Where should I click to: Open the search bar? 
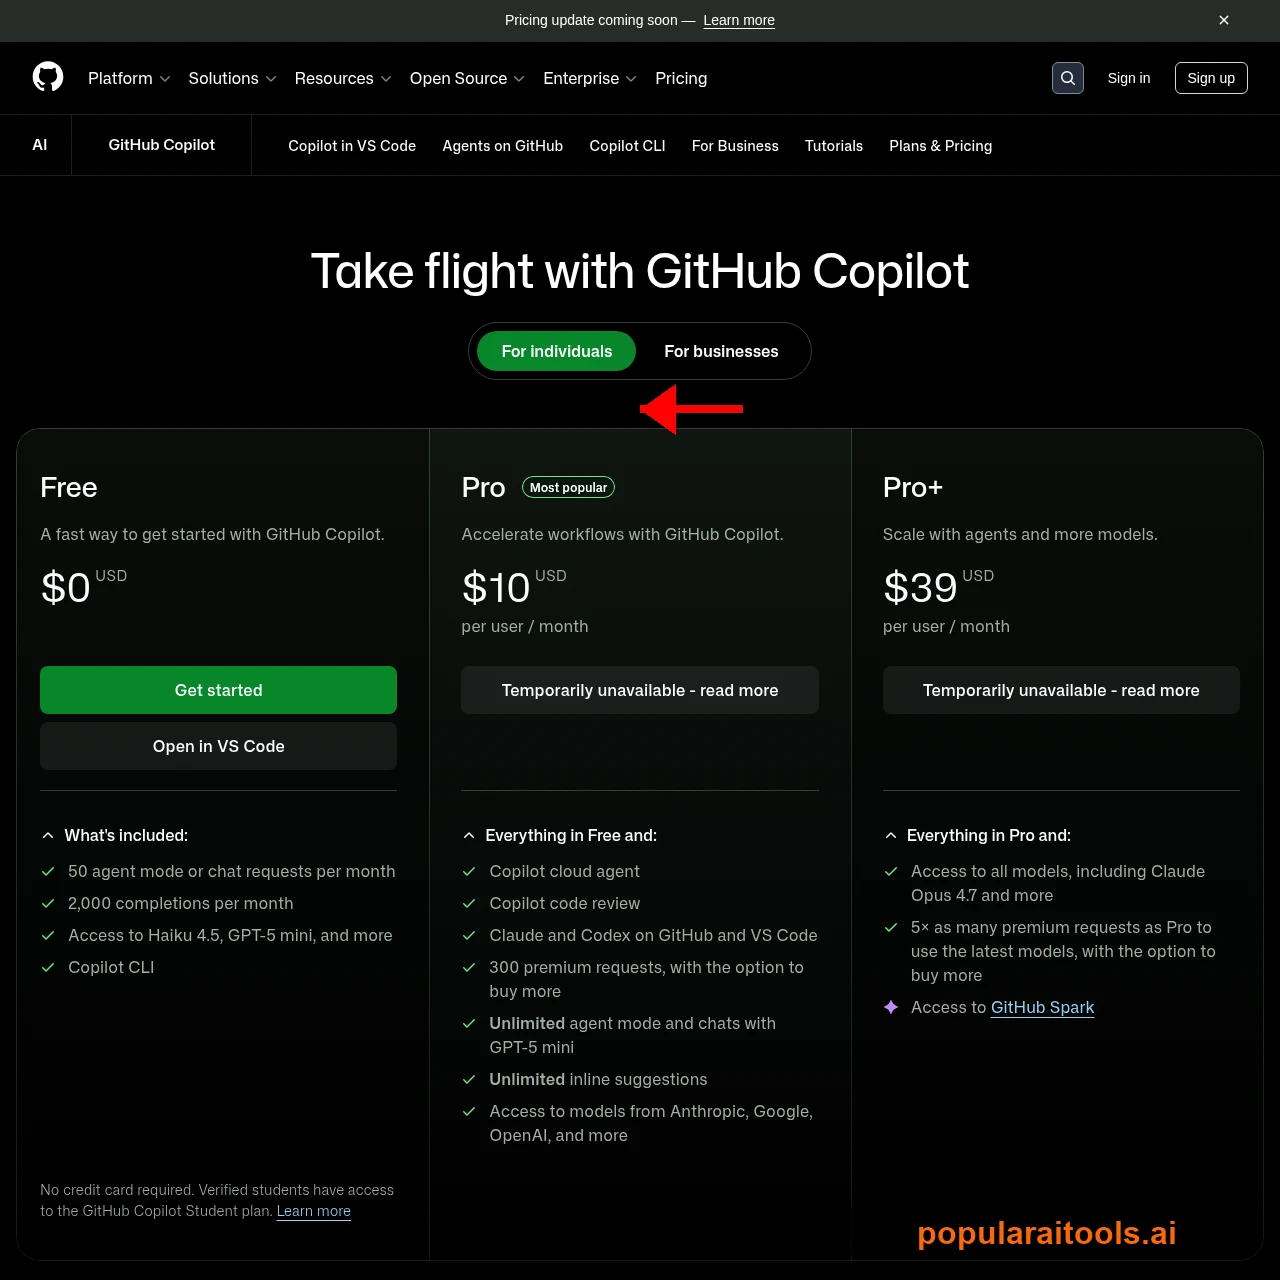[1067, 77]
